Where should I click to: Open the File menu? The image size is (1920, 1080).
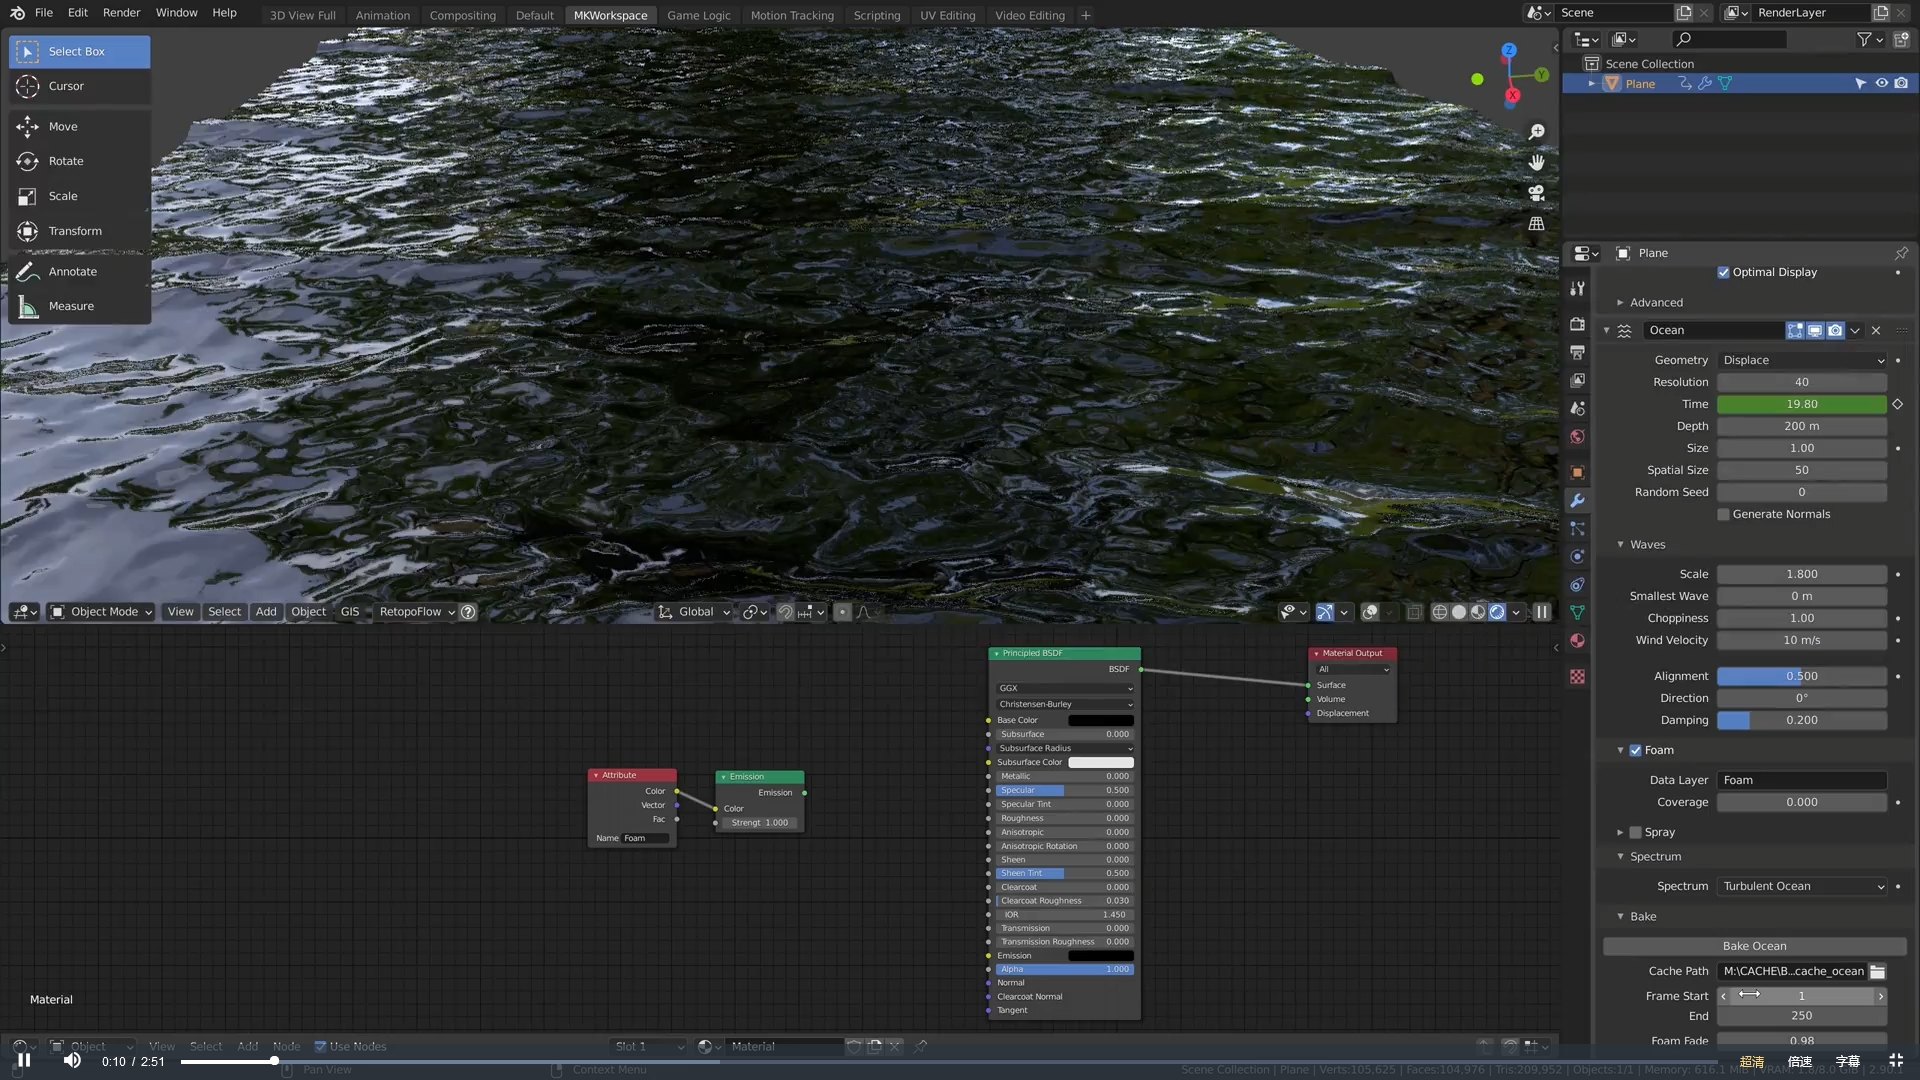click(x=44, y=13)
